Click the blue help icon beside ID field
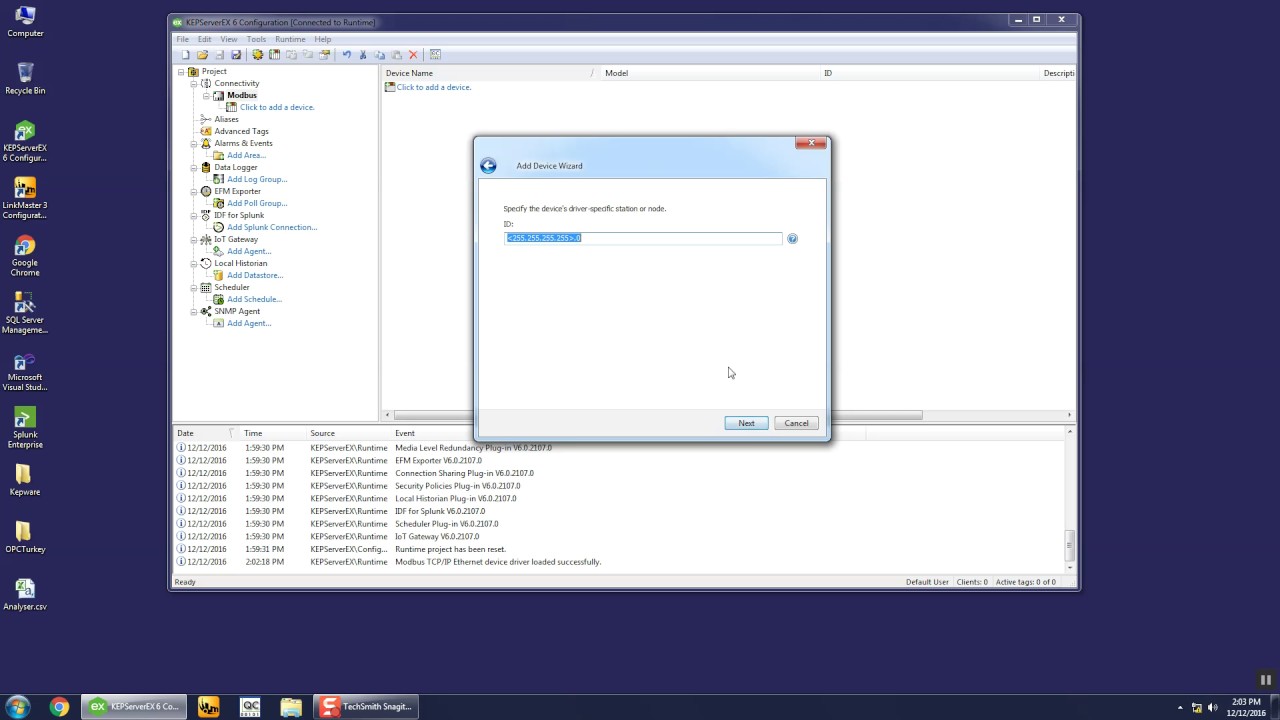 792,239
